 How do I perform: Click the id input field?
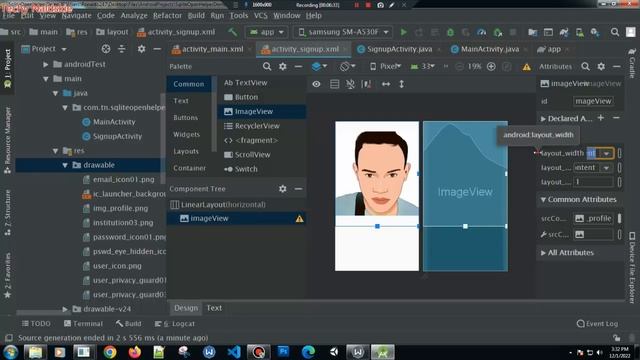(x=593, y=101)
